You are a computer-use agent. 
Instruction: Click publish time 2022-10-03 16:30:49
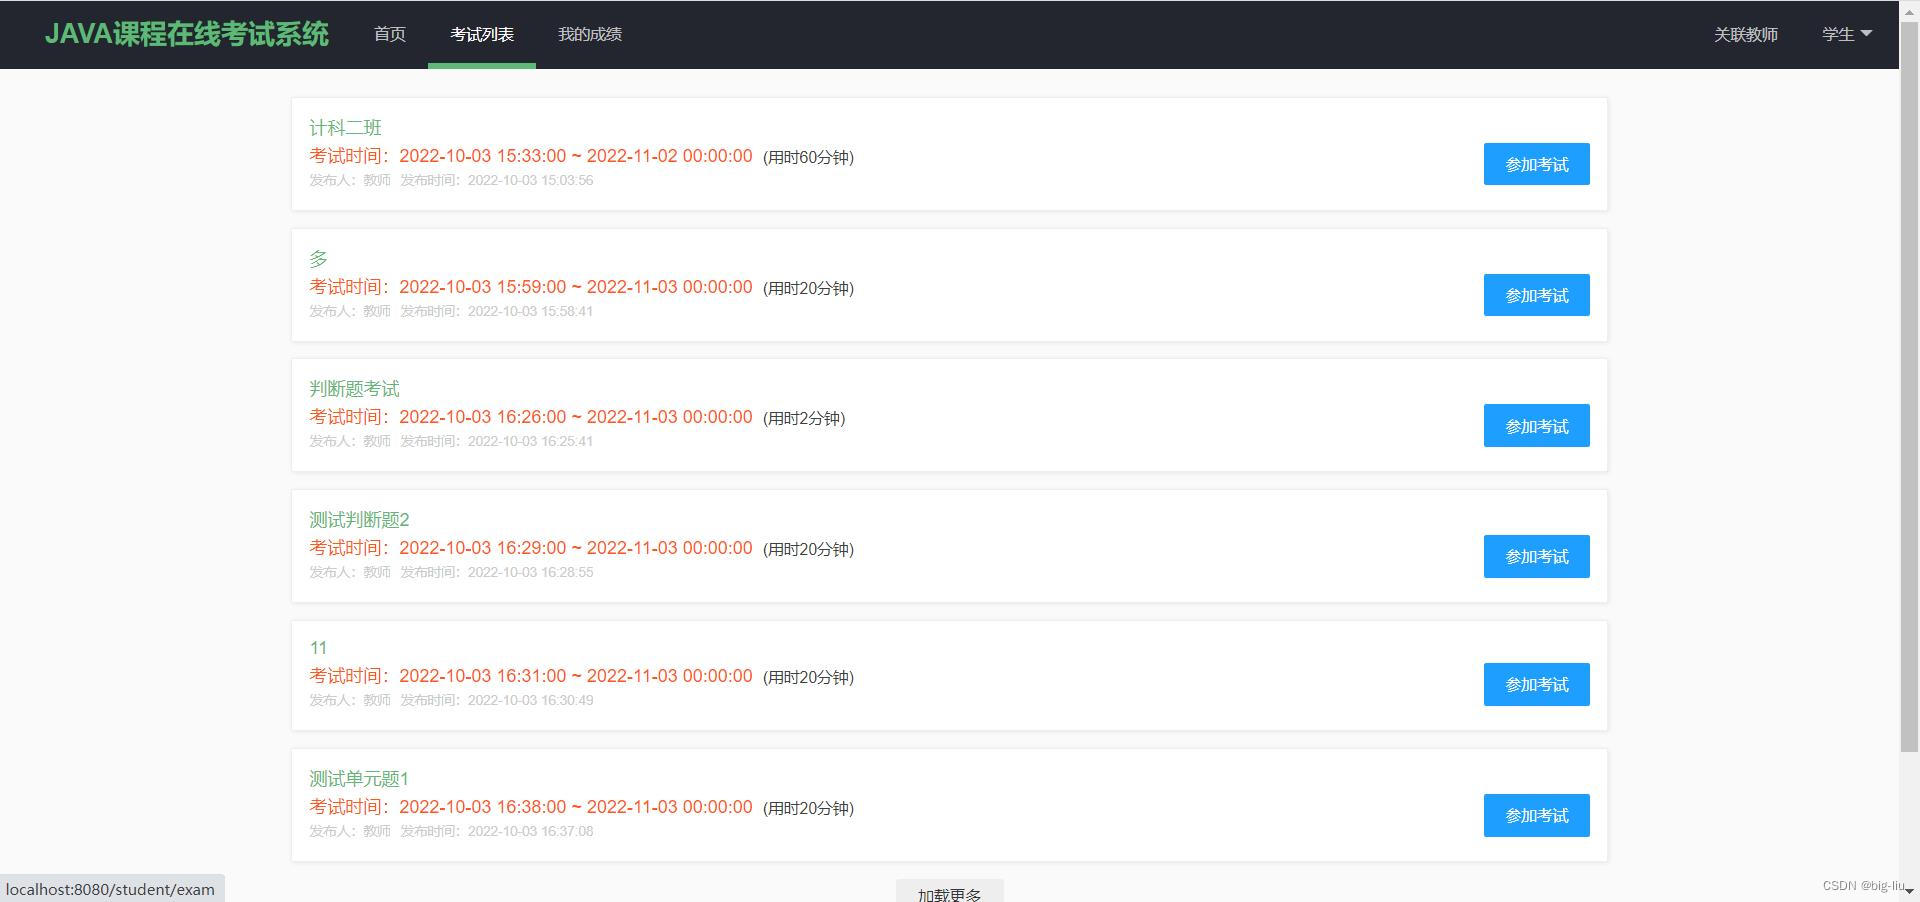click(x=530, y=700)
